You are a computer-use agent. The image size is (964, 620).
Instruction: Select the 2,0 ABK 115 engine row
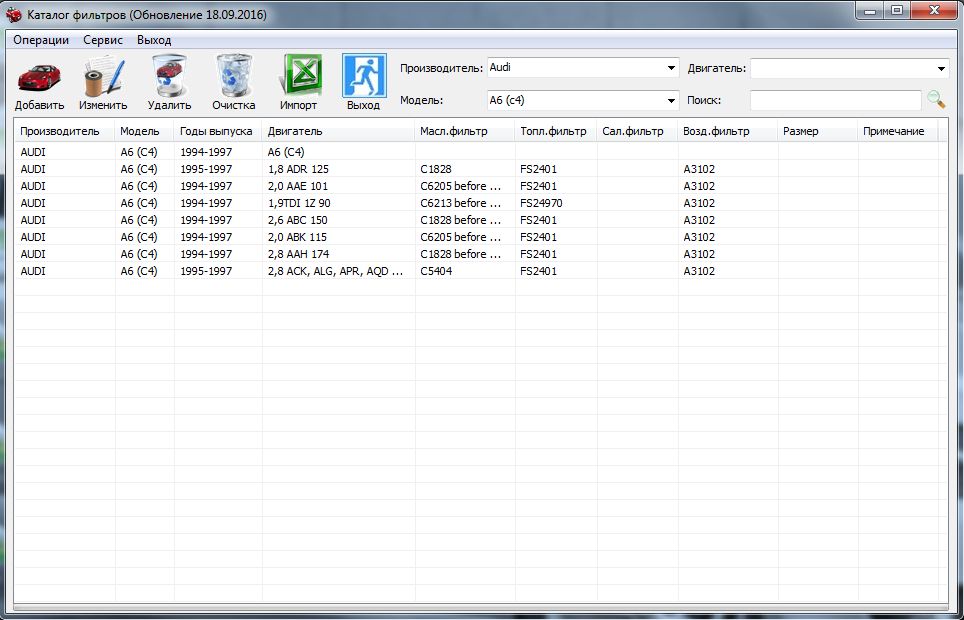click(x=481, y=237)
